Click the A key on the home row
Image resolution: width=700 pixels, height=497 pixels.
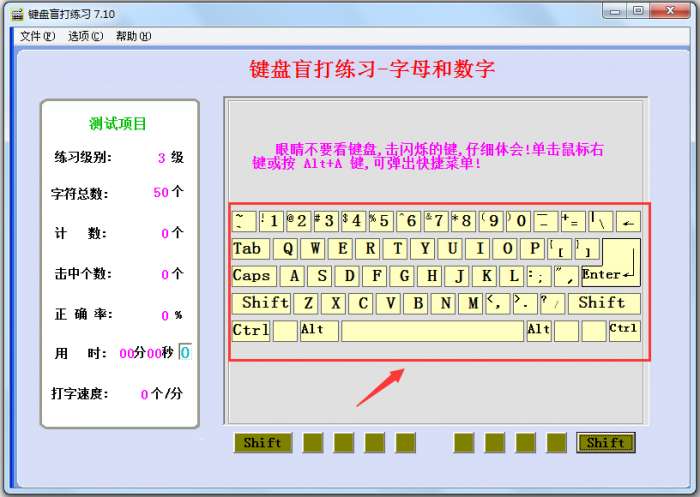tap(294, 276)
